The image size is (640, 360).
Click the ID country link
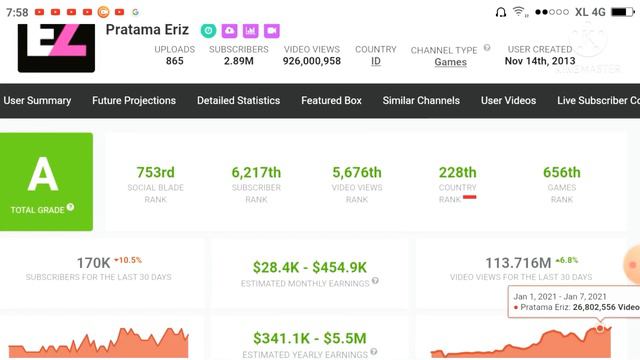376,61
